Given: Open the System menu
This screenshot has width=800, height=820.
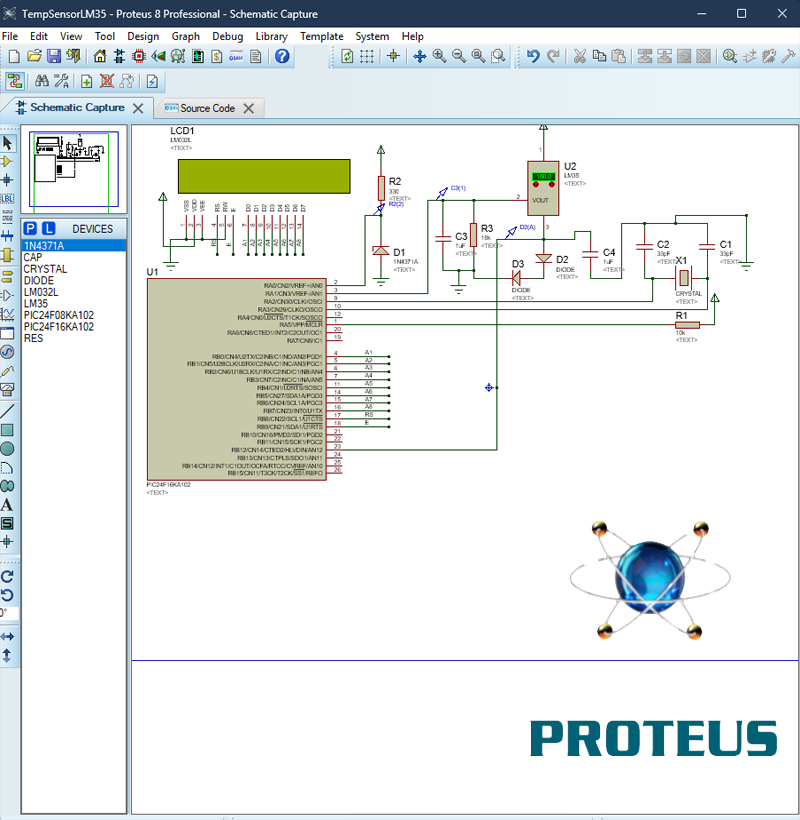Looking at the screenshot, I should click(x=372, y=36).
